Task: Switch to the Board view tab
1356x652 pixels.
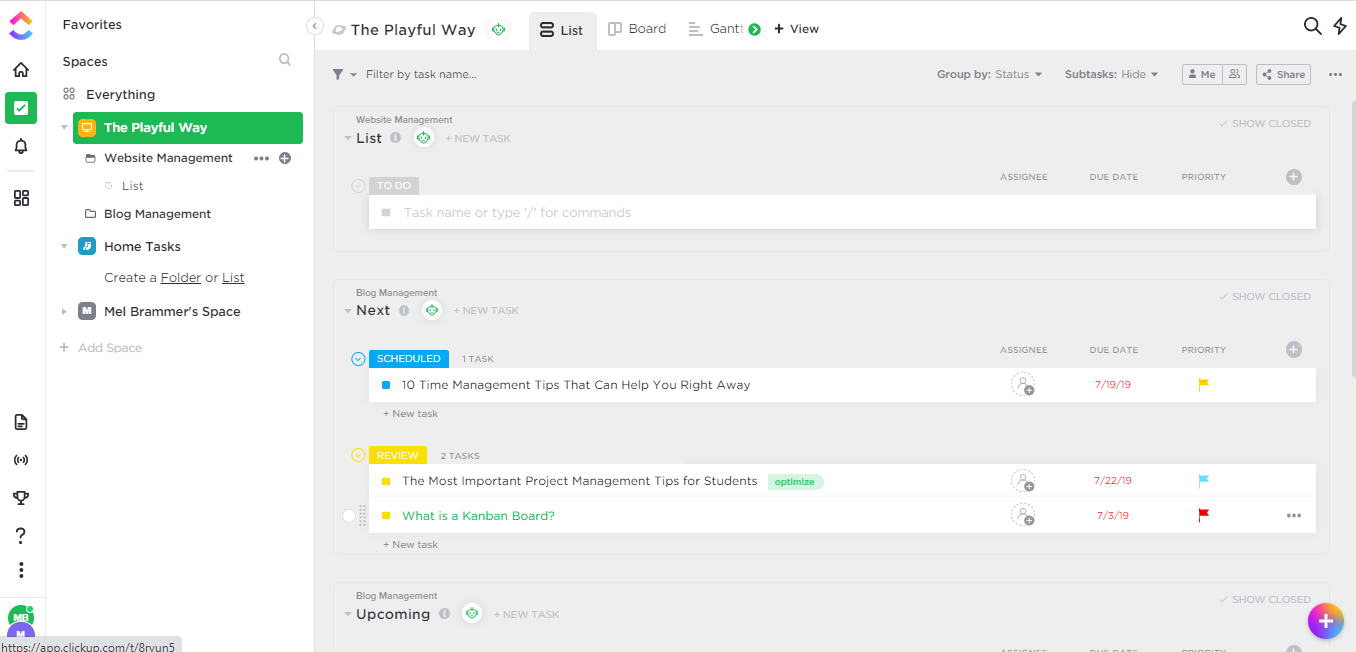Action: coord(637,29)
